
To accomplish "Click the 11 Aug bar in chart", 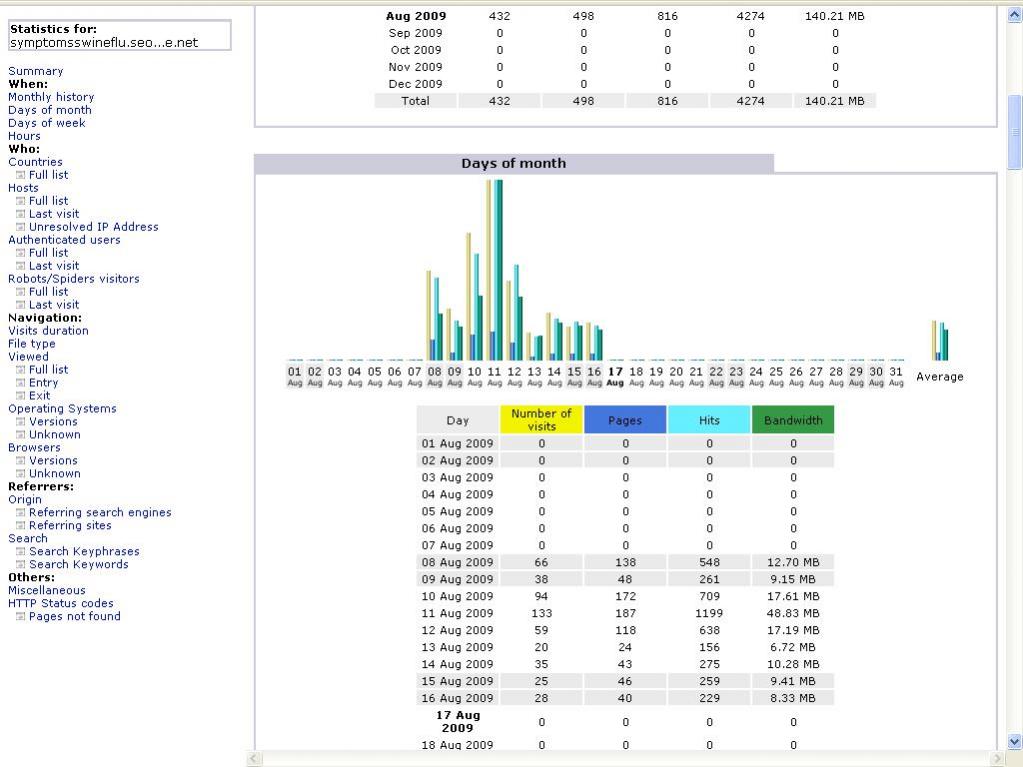I will pos(495,270).
